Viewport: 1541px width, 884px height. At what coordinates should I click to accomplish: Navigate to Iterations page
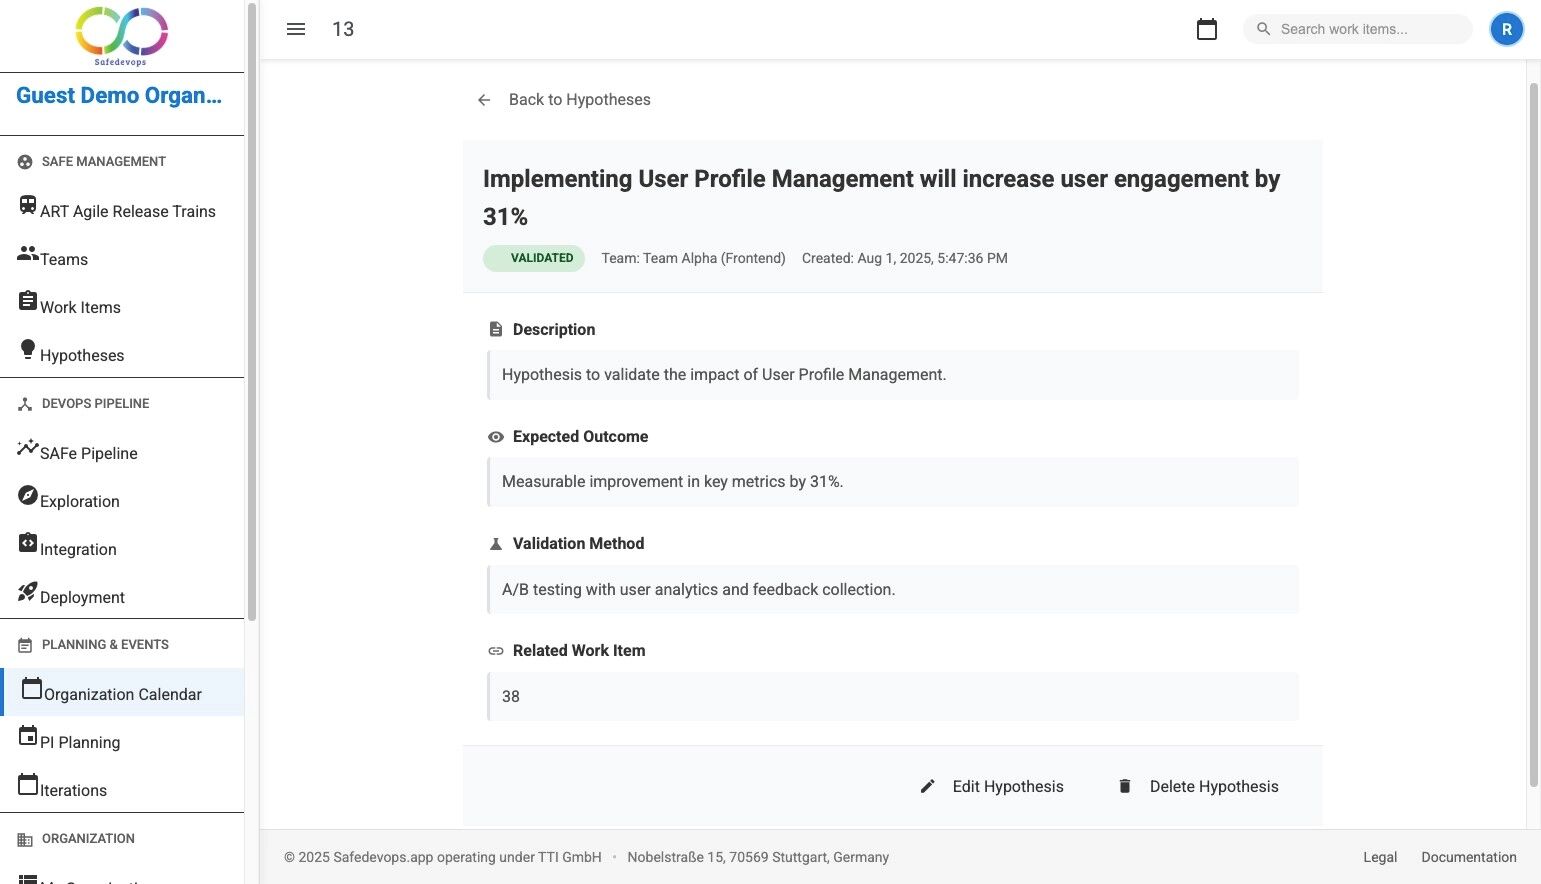pyautogui.click(x=73, y=790)
